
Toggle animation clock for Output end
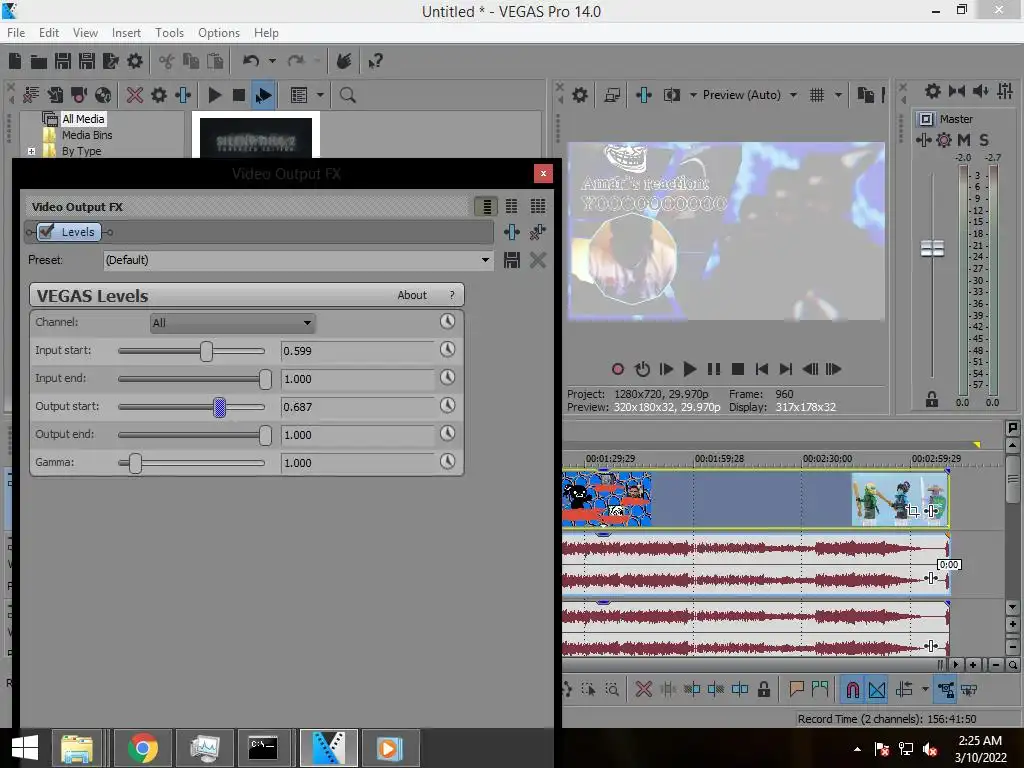(x=447, y=434)
